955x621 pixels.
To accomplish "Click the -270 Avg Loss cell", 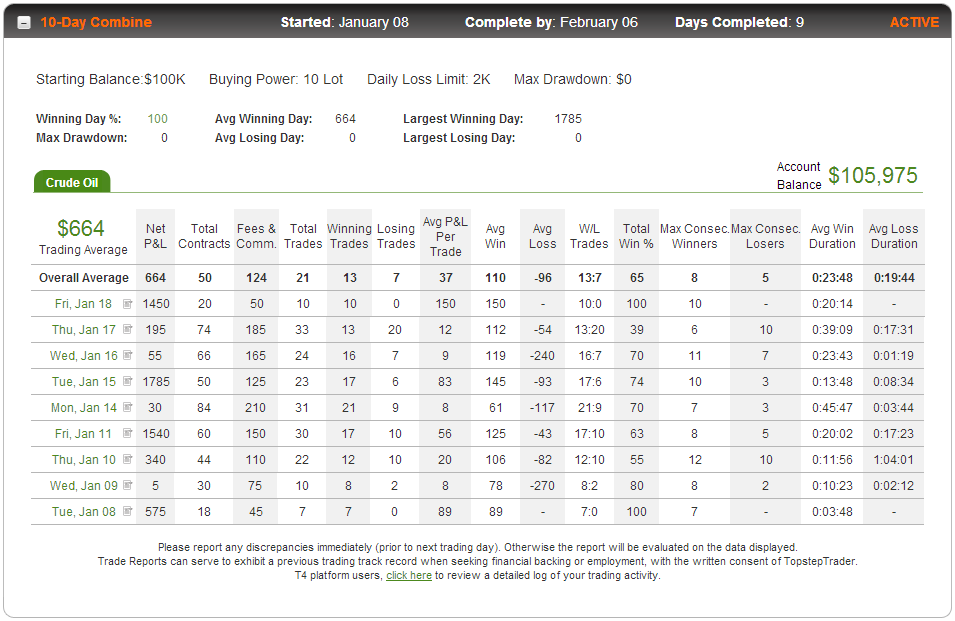I will tap(542, 486).
